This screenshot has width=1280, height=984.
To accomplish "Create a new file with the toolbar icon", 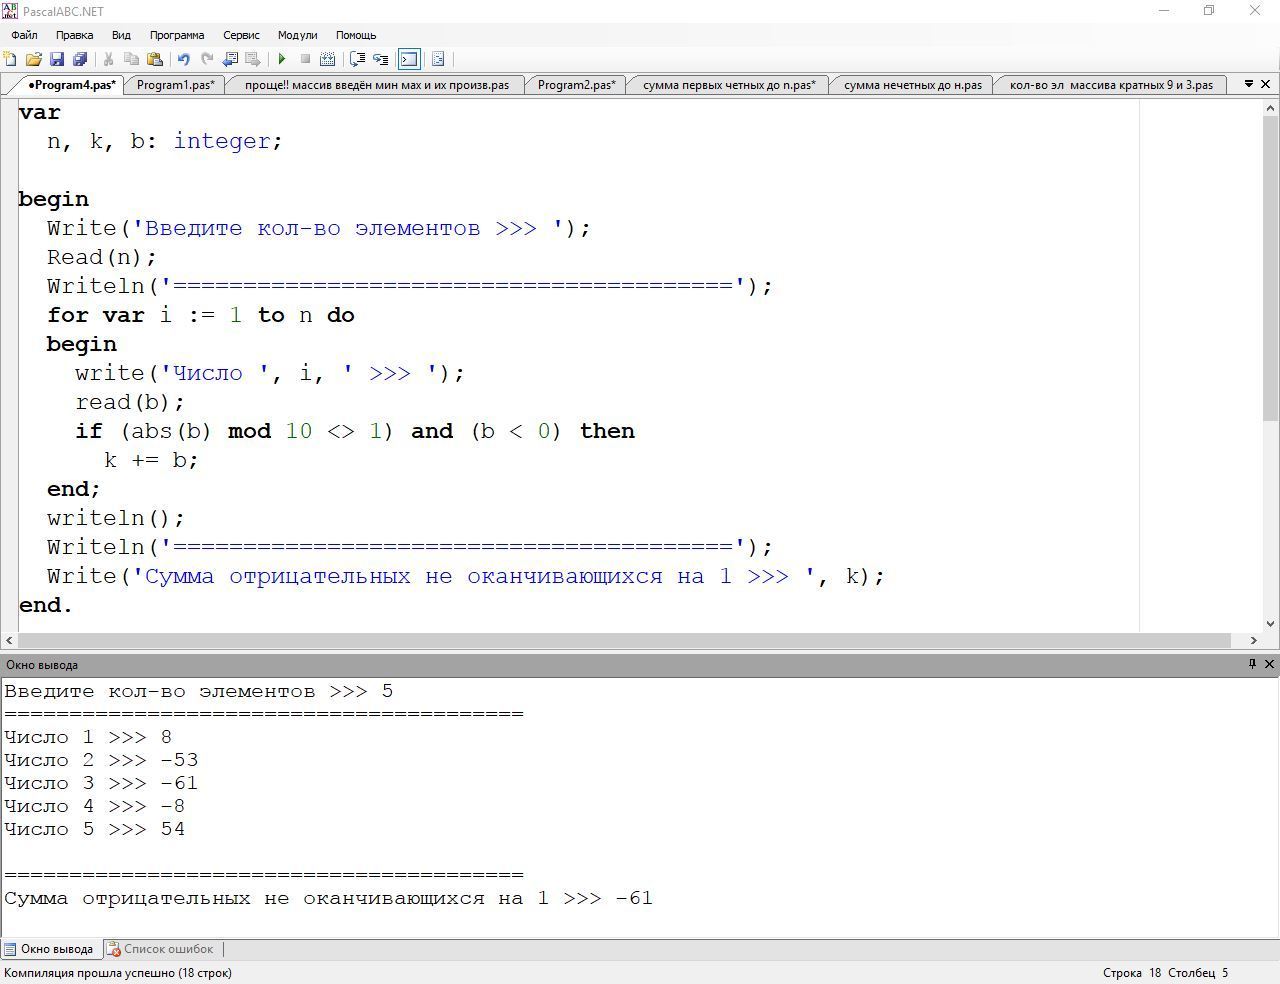I will tap(10, 59).
